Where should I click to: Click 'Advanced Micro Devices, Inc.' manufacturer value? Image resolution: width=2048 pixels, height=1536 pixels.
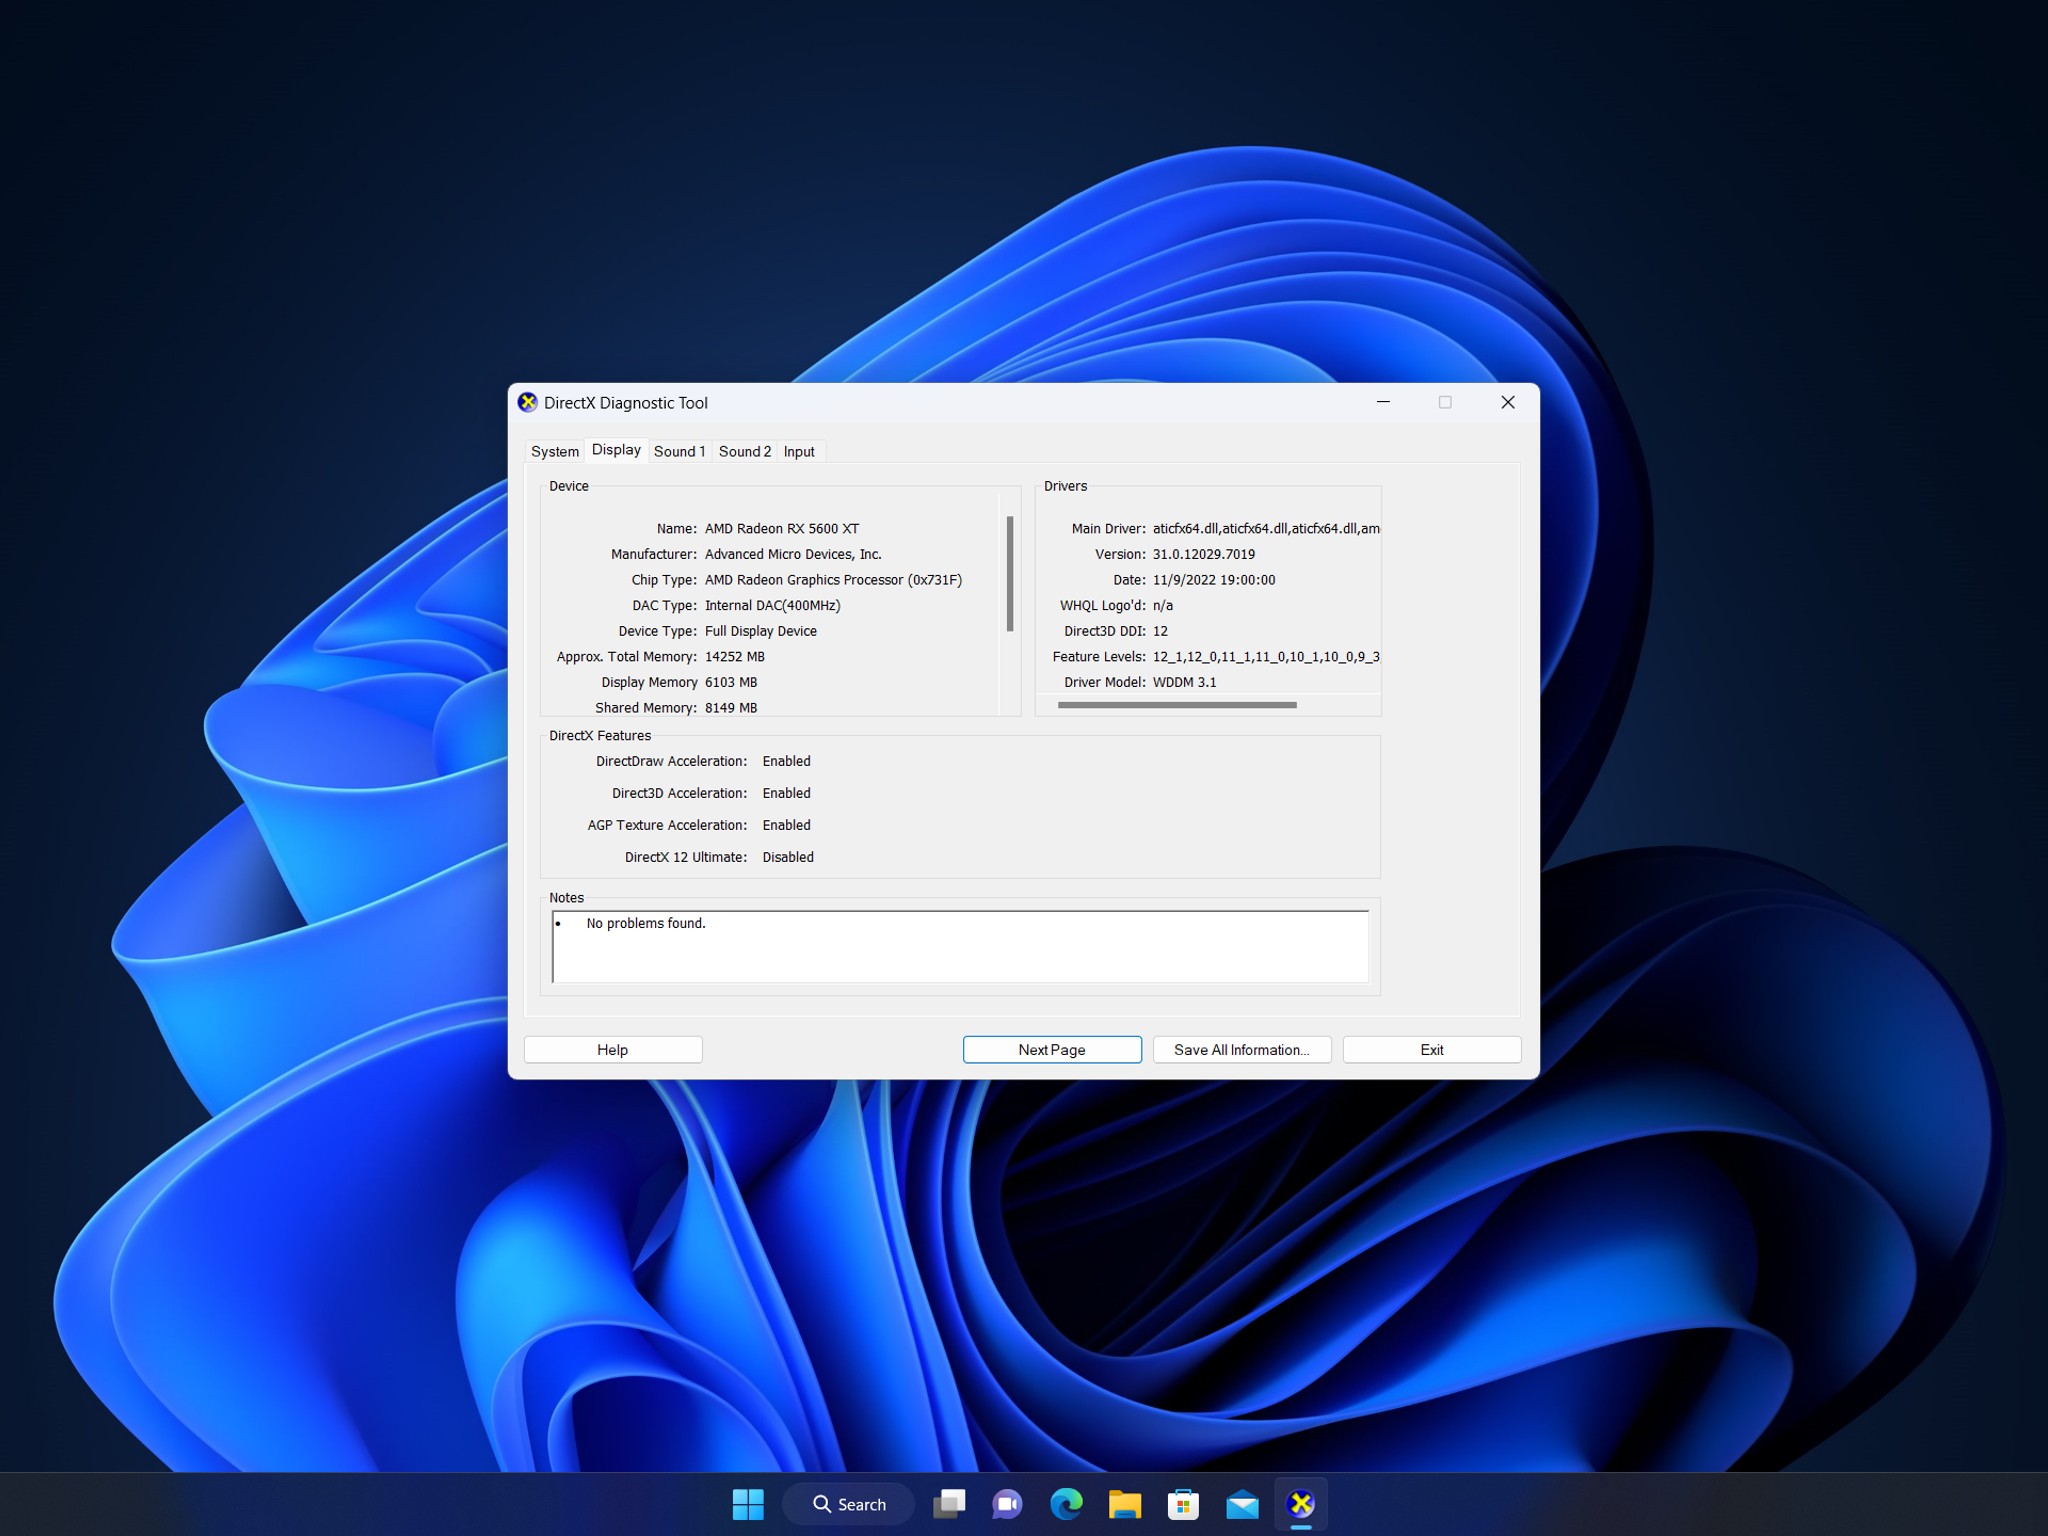click(793, 554)
